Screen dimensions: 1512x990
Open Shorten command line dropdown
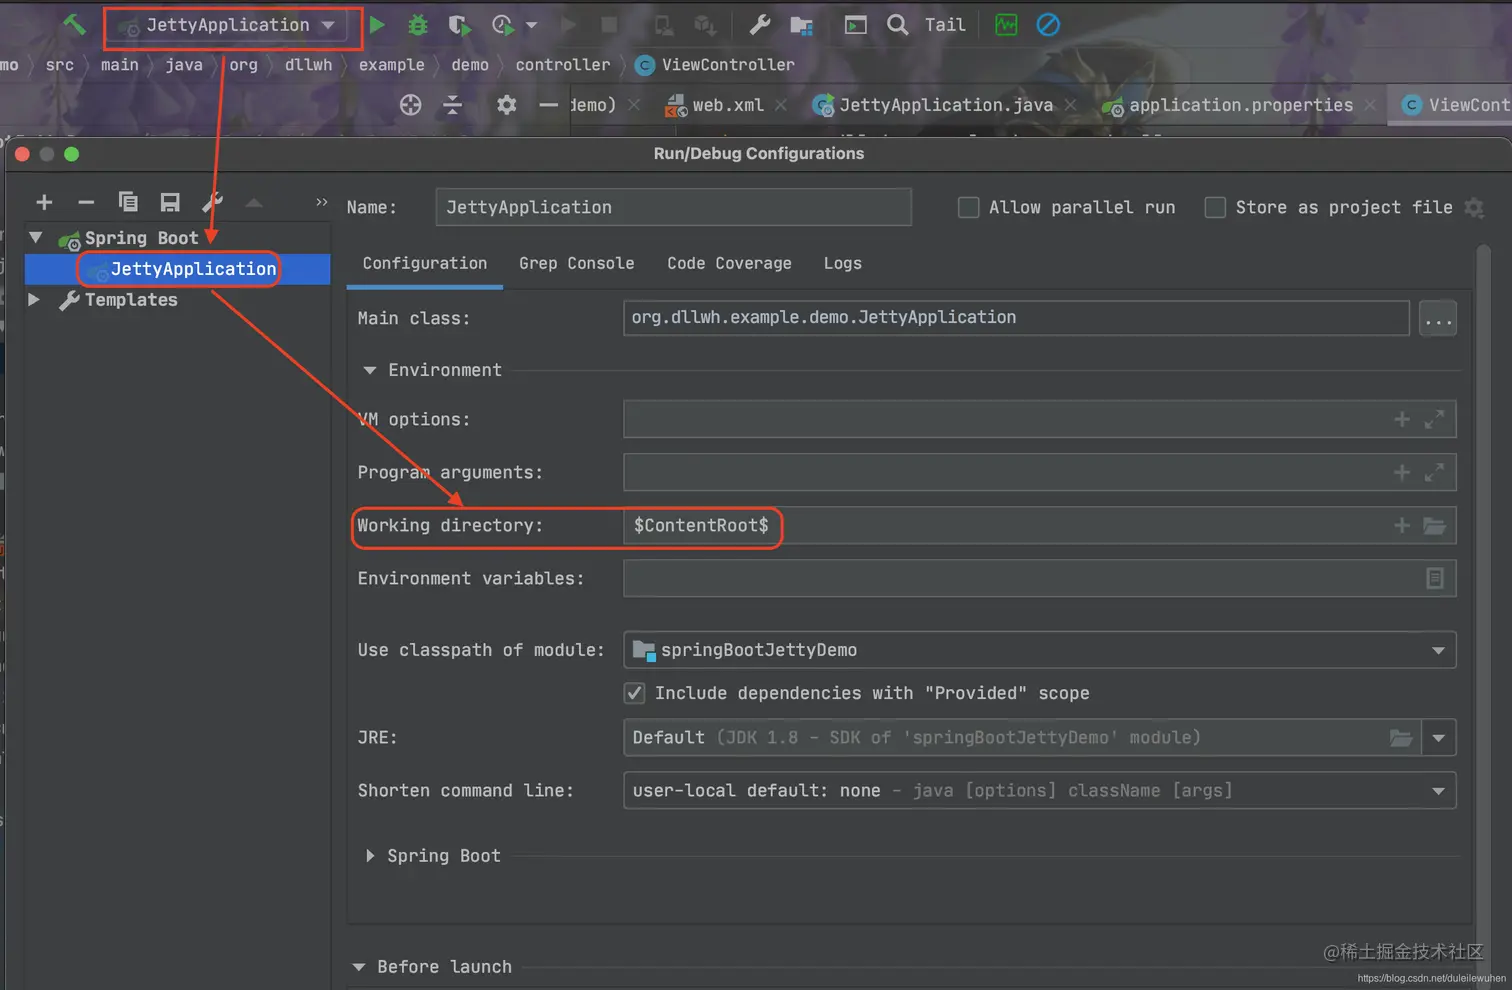(x=1040, y=791)
